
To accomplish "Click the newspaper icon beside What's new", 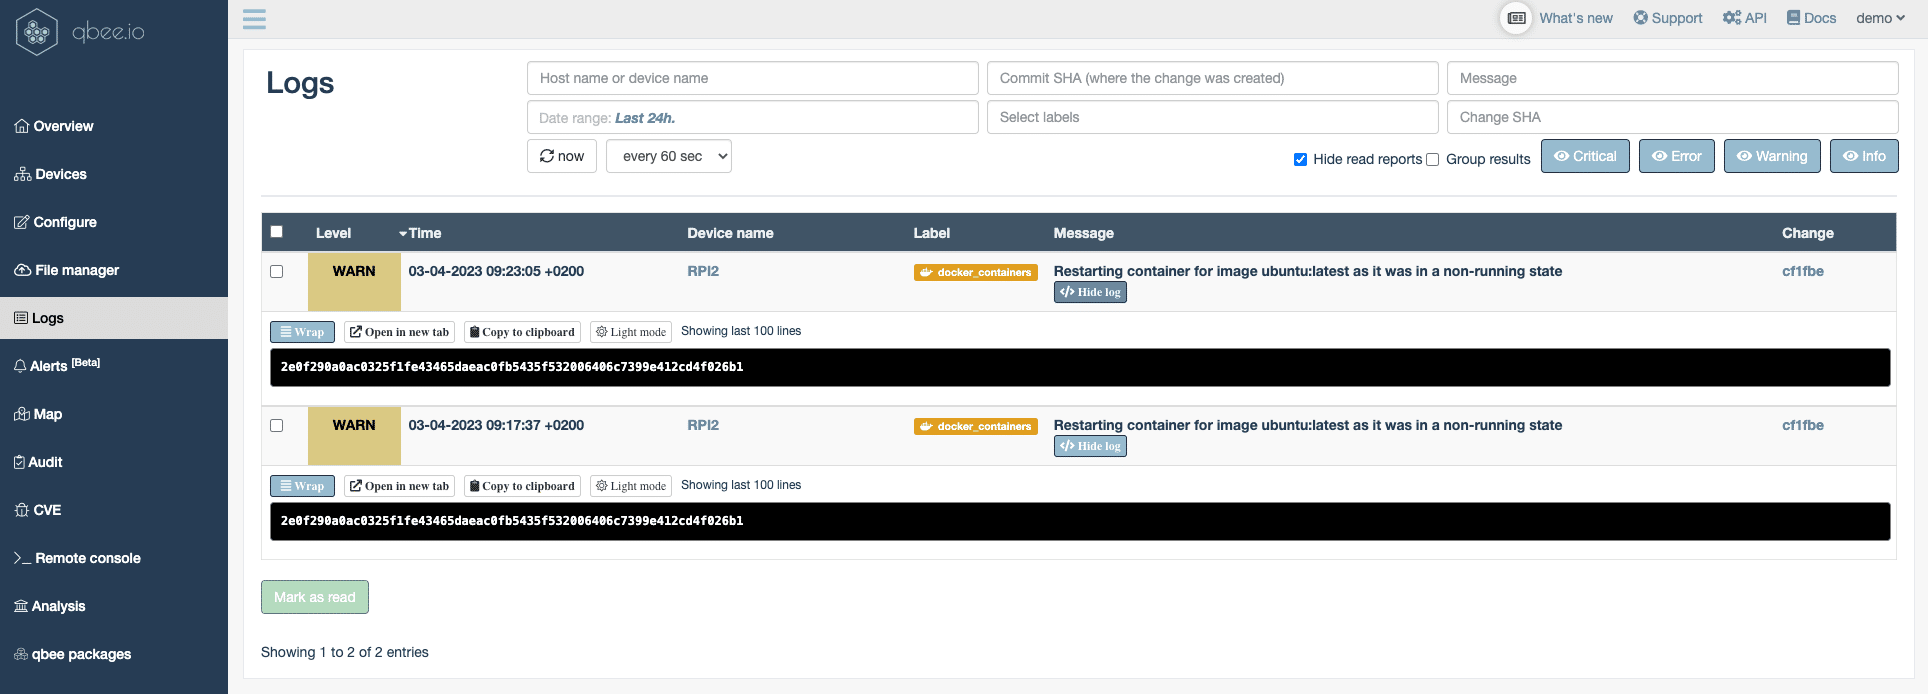I will click(1516, 18).
